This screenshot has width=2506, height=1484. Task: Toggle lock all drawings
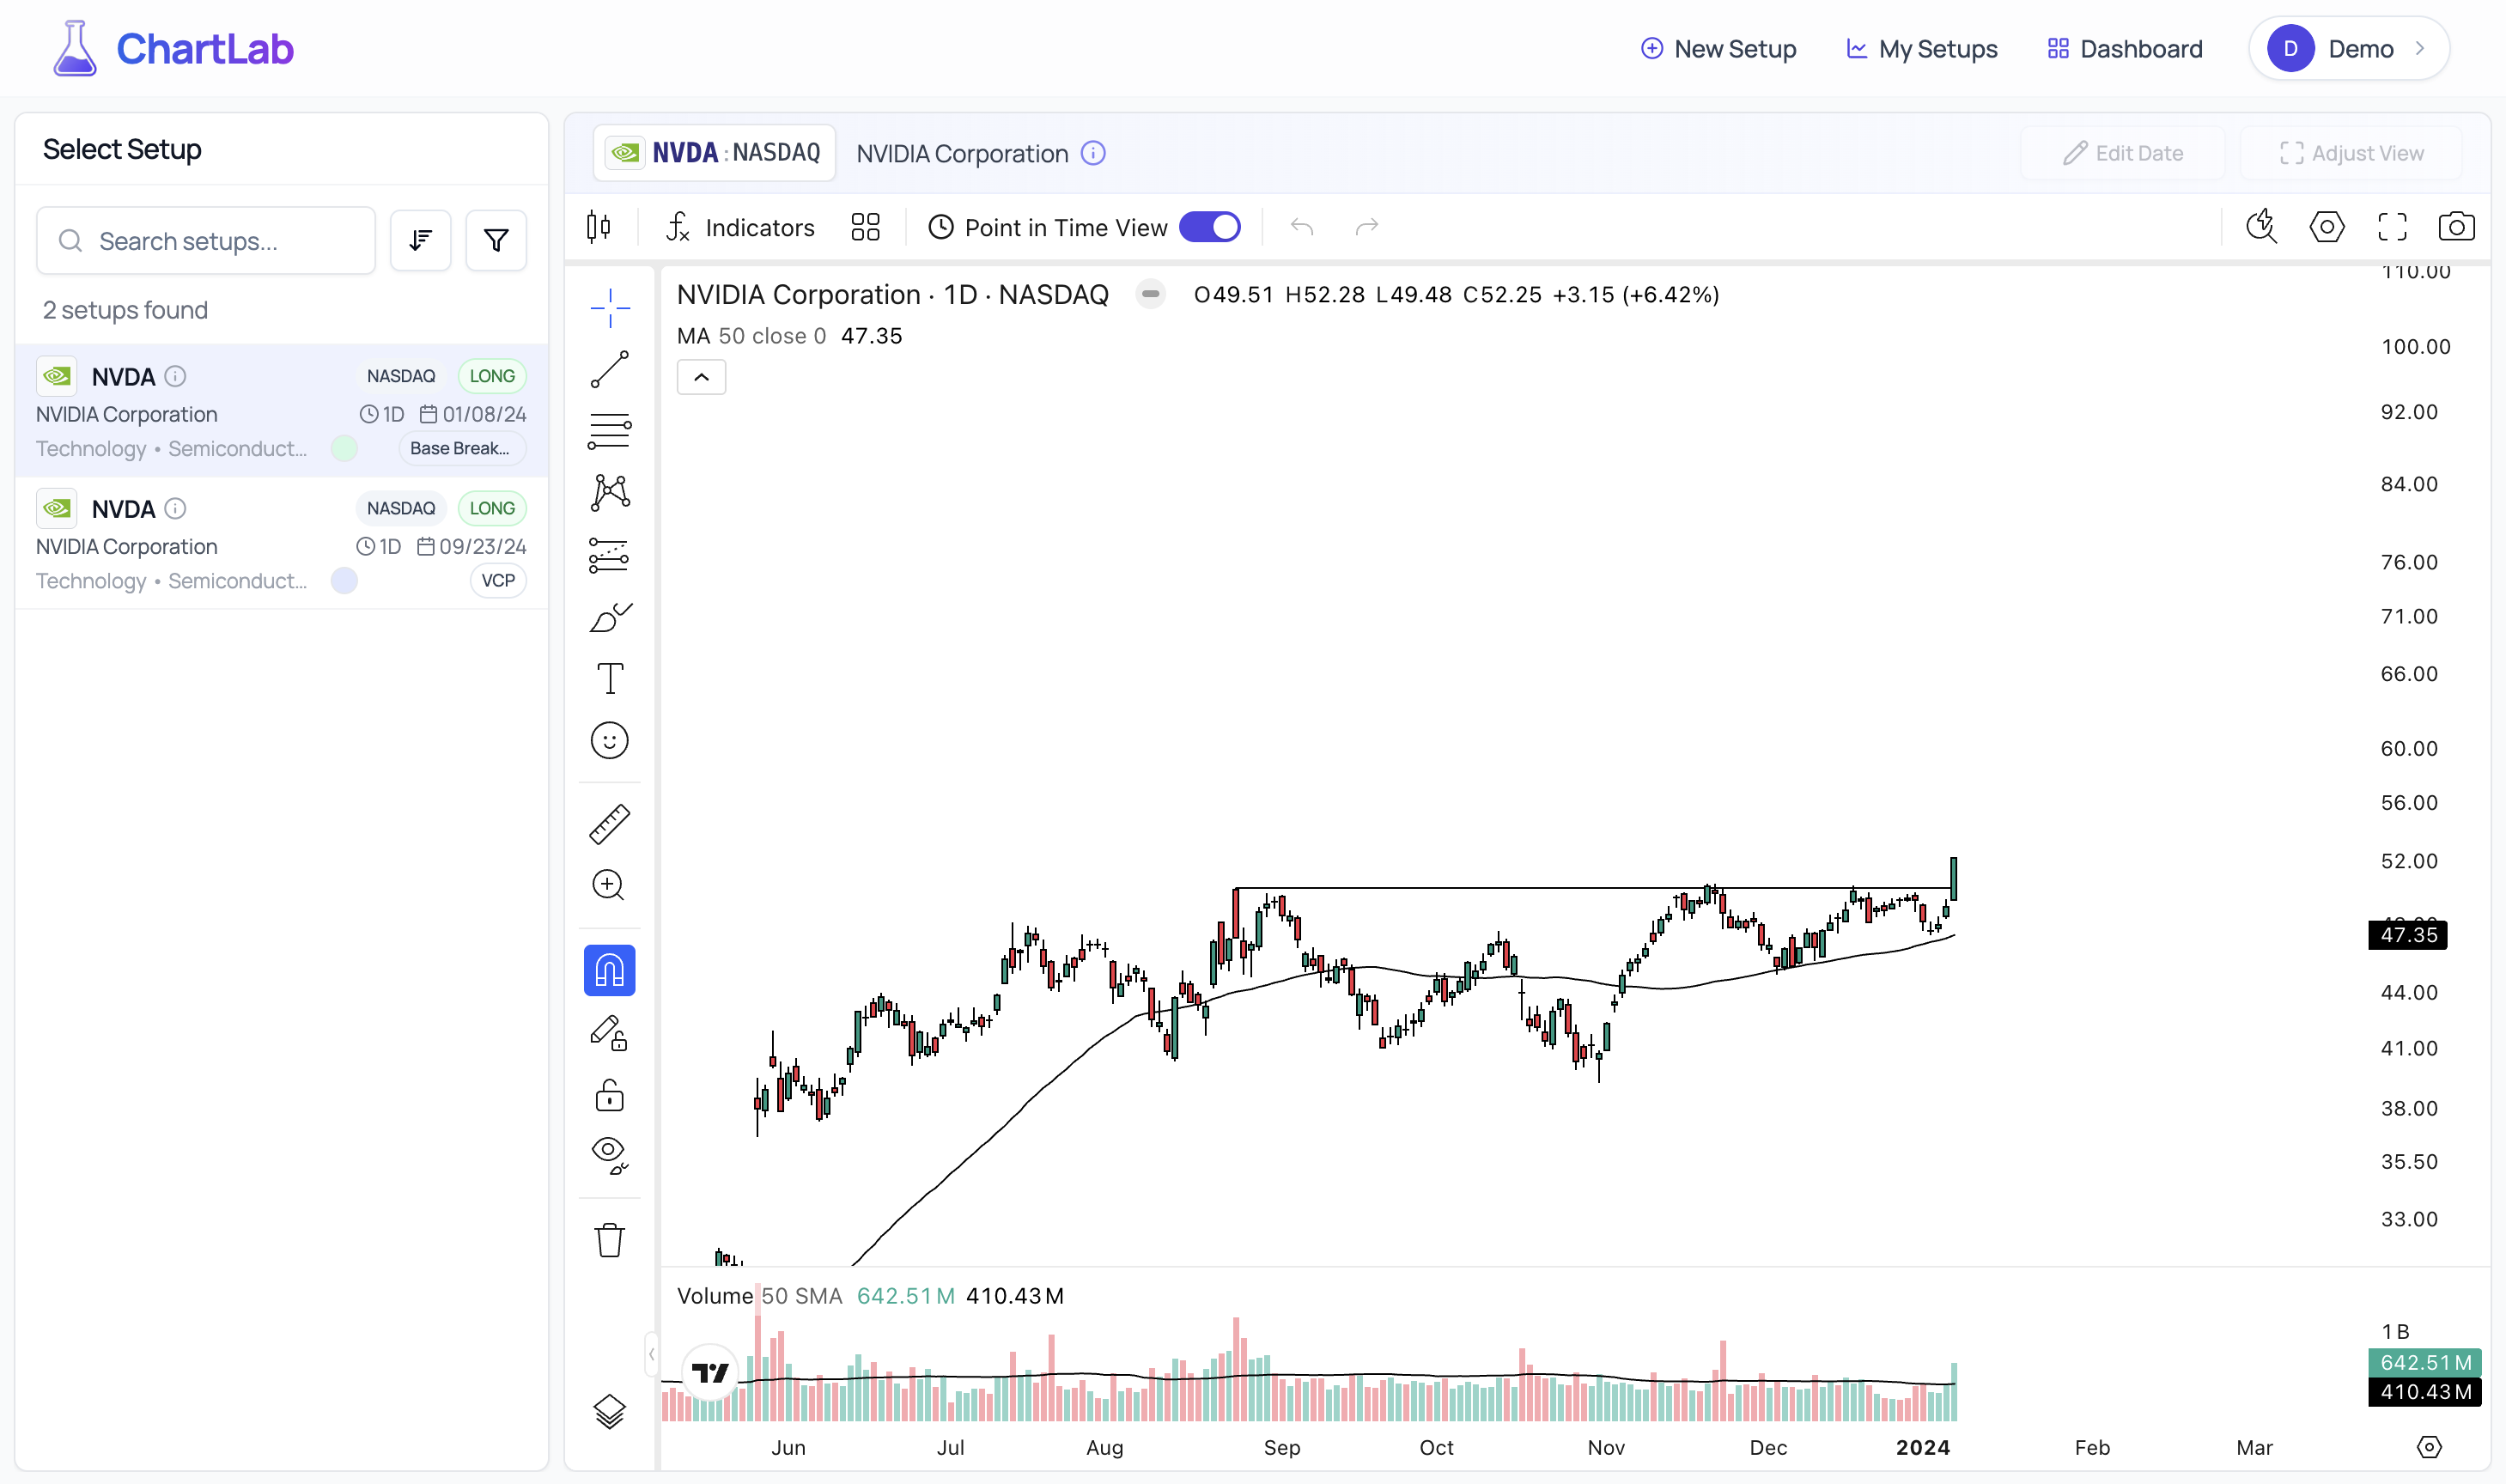[x=609, y=1095]
